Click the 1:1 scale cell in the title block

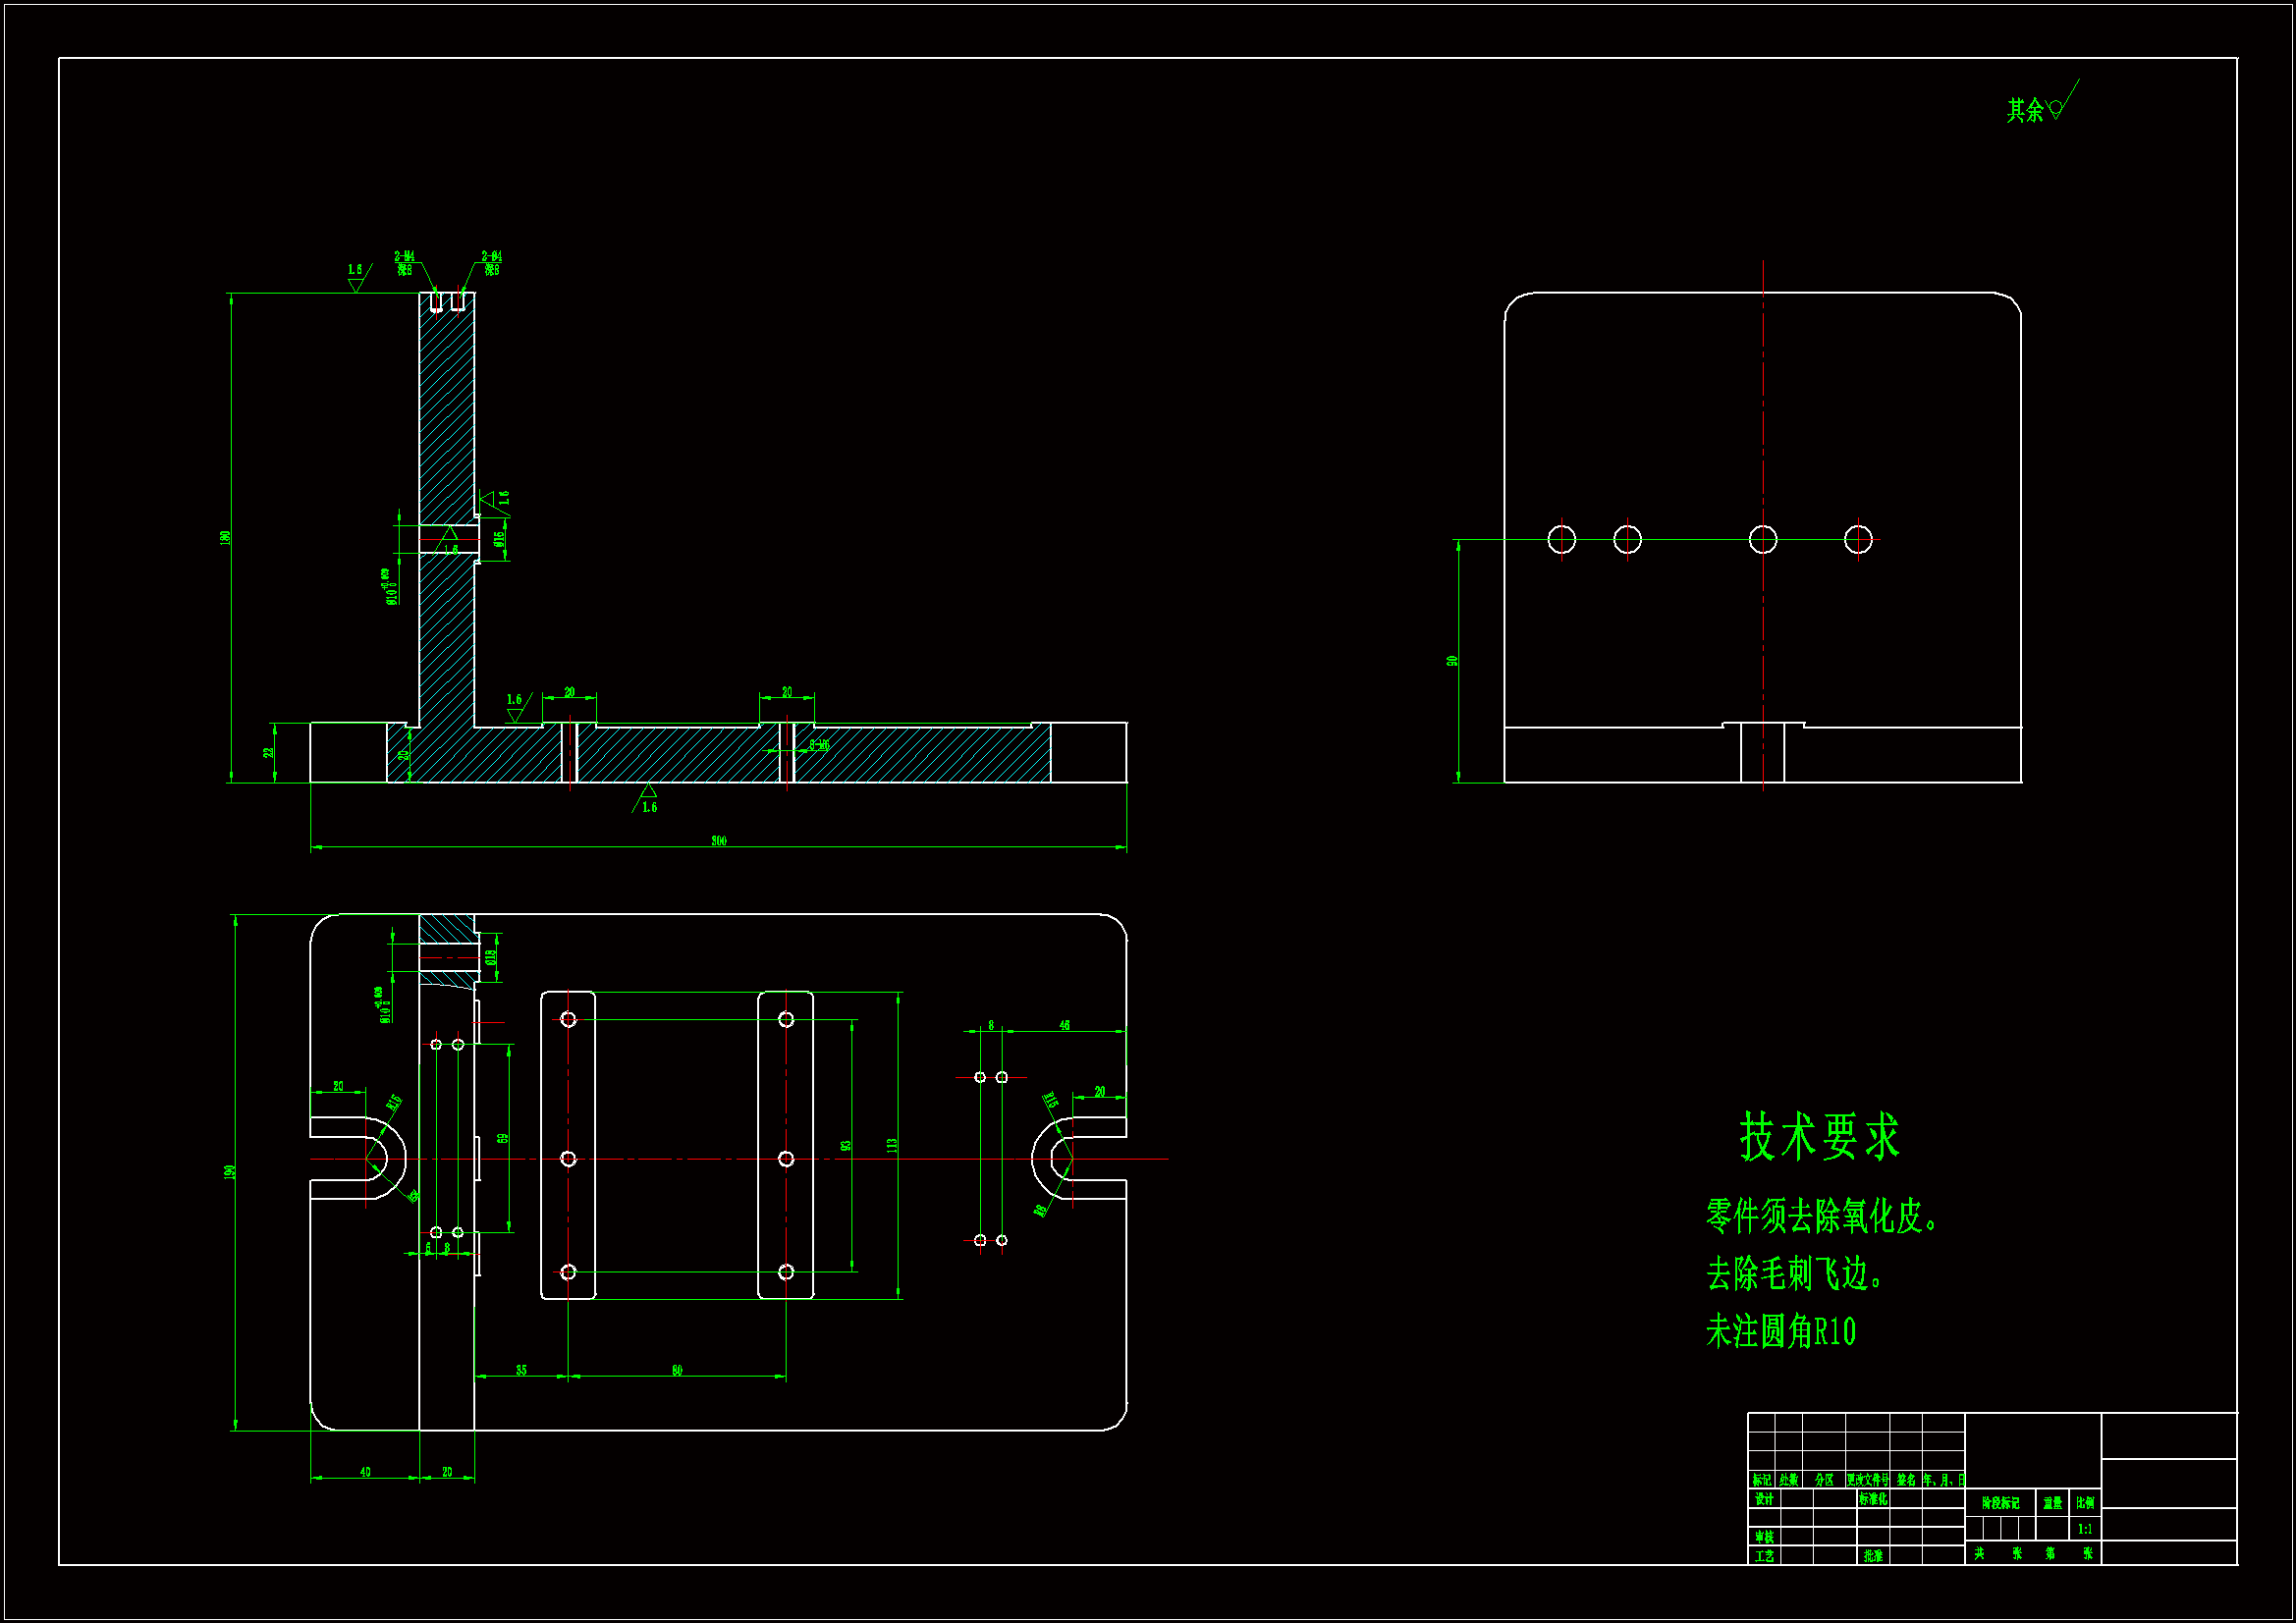(2084, 1529)
